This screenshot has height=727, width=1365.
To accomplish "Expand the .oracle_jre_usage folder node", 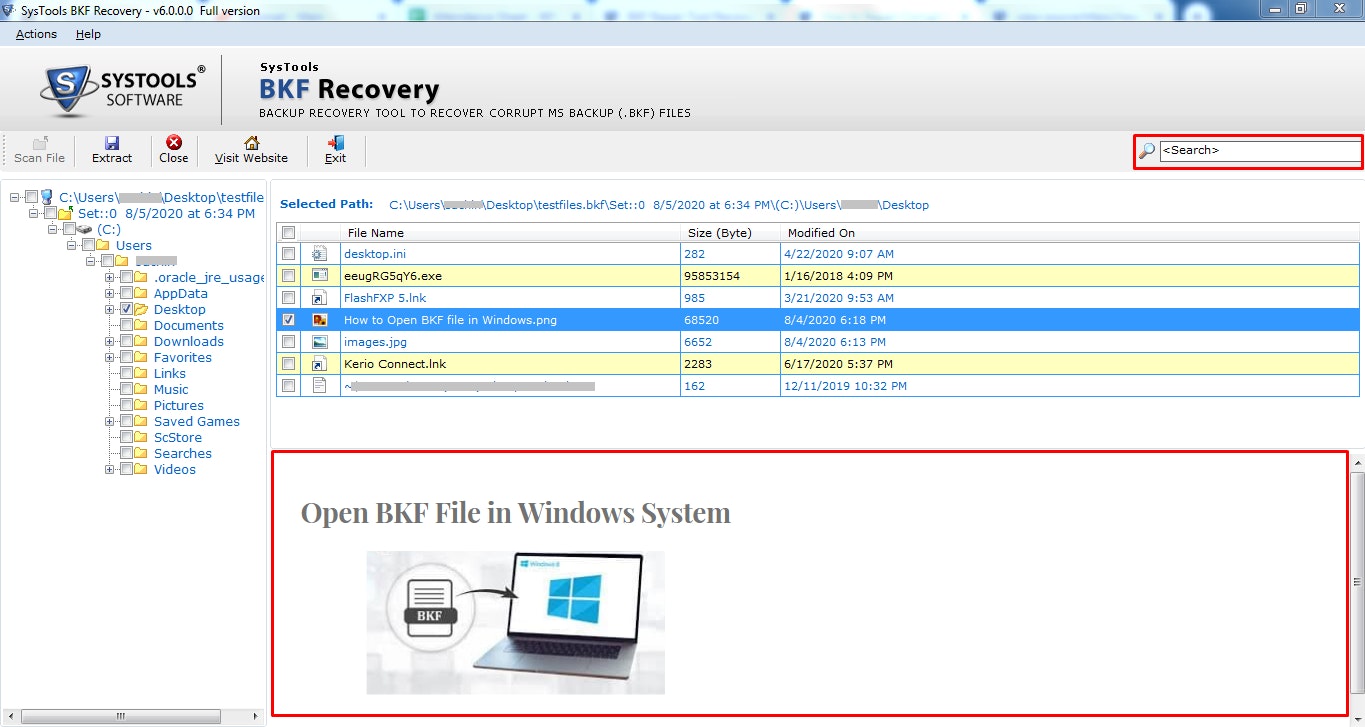I will point(110,277).
